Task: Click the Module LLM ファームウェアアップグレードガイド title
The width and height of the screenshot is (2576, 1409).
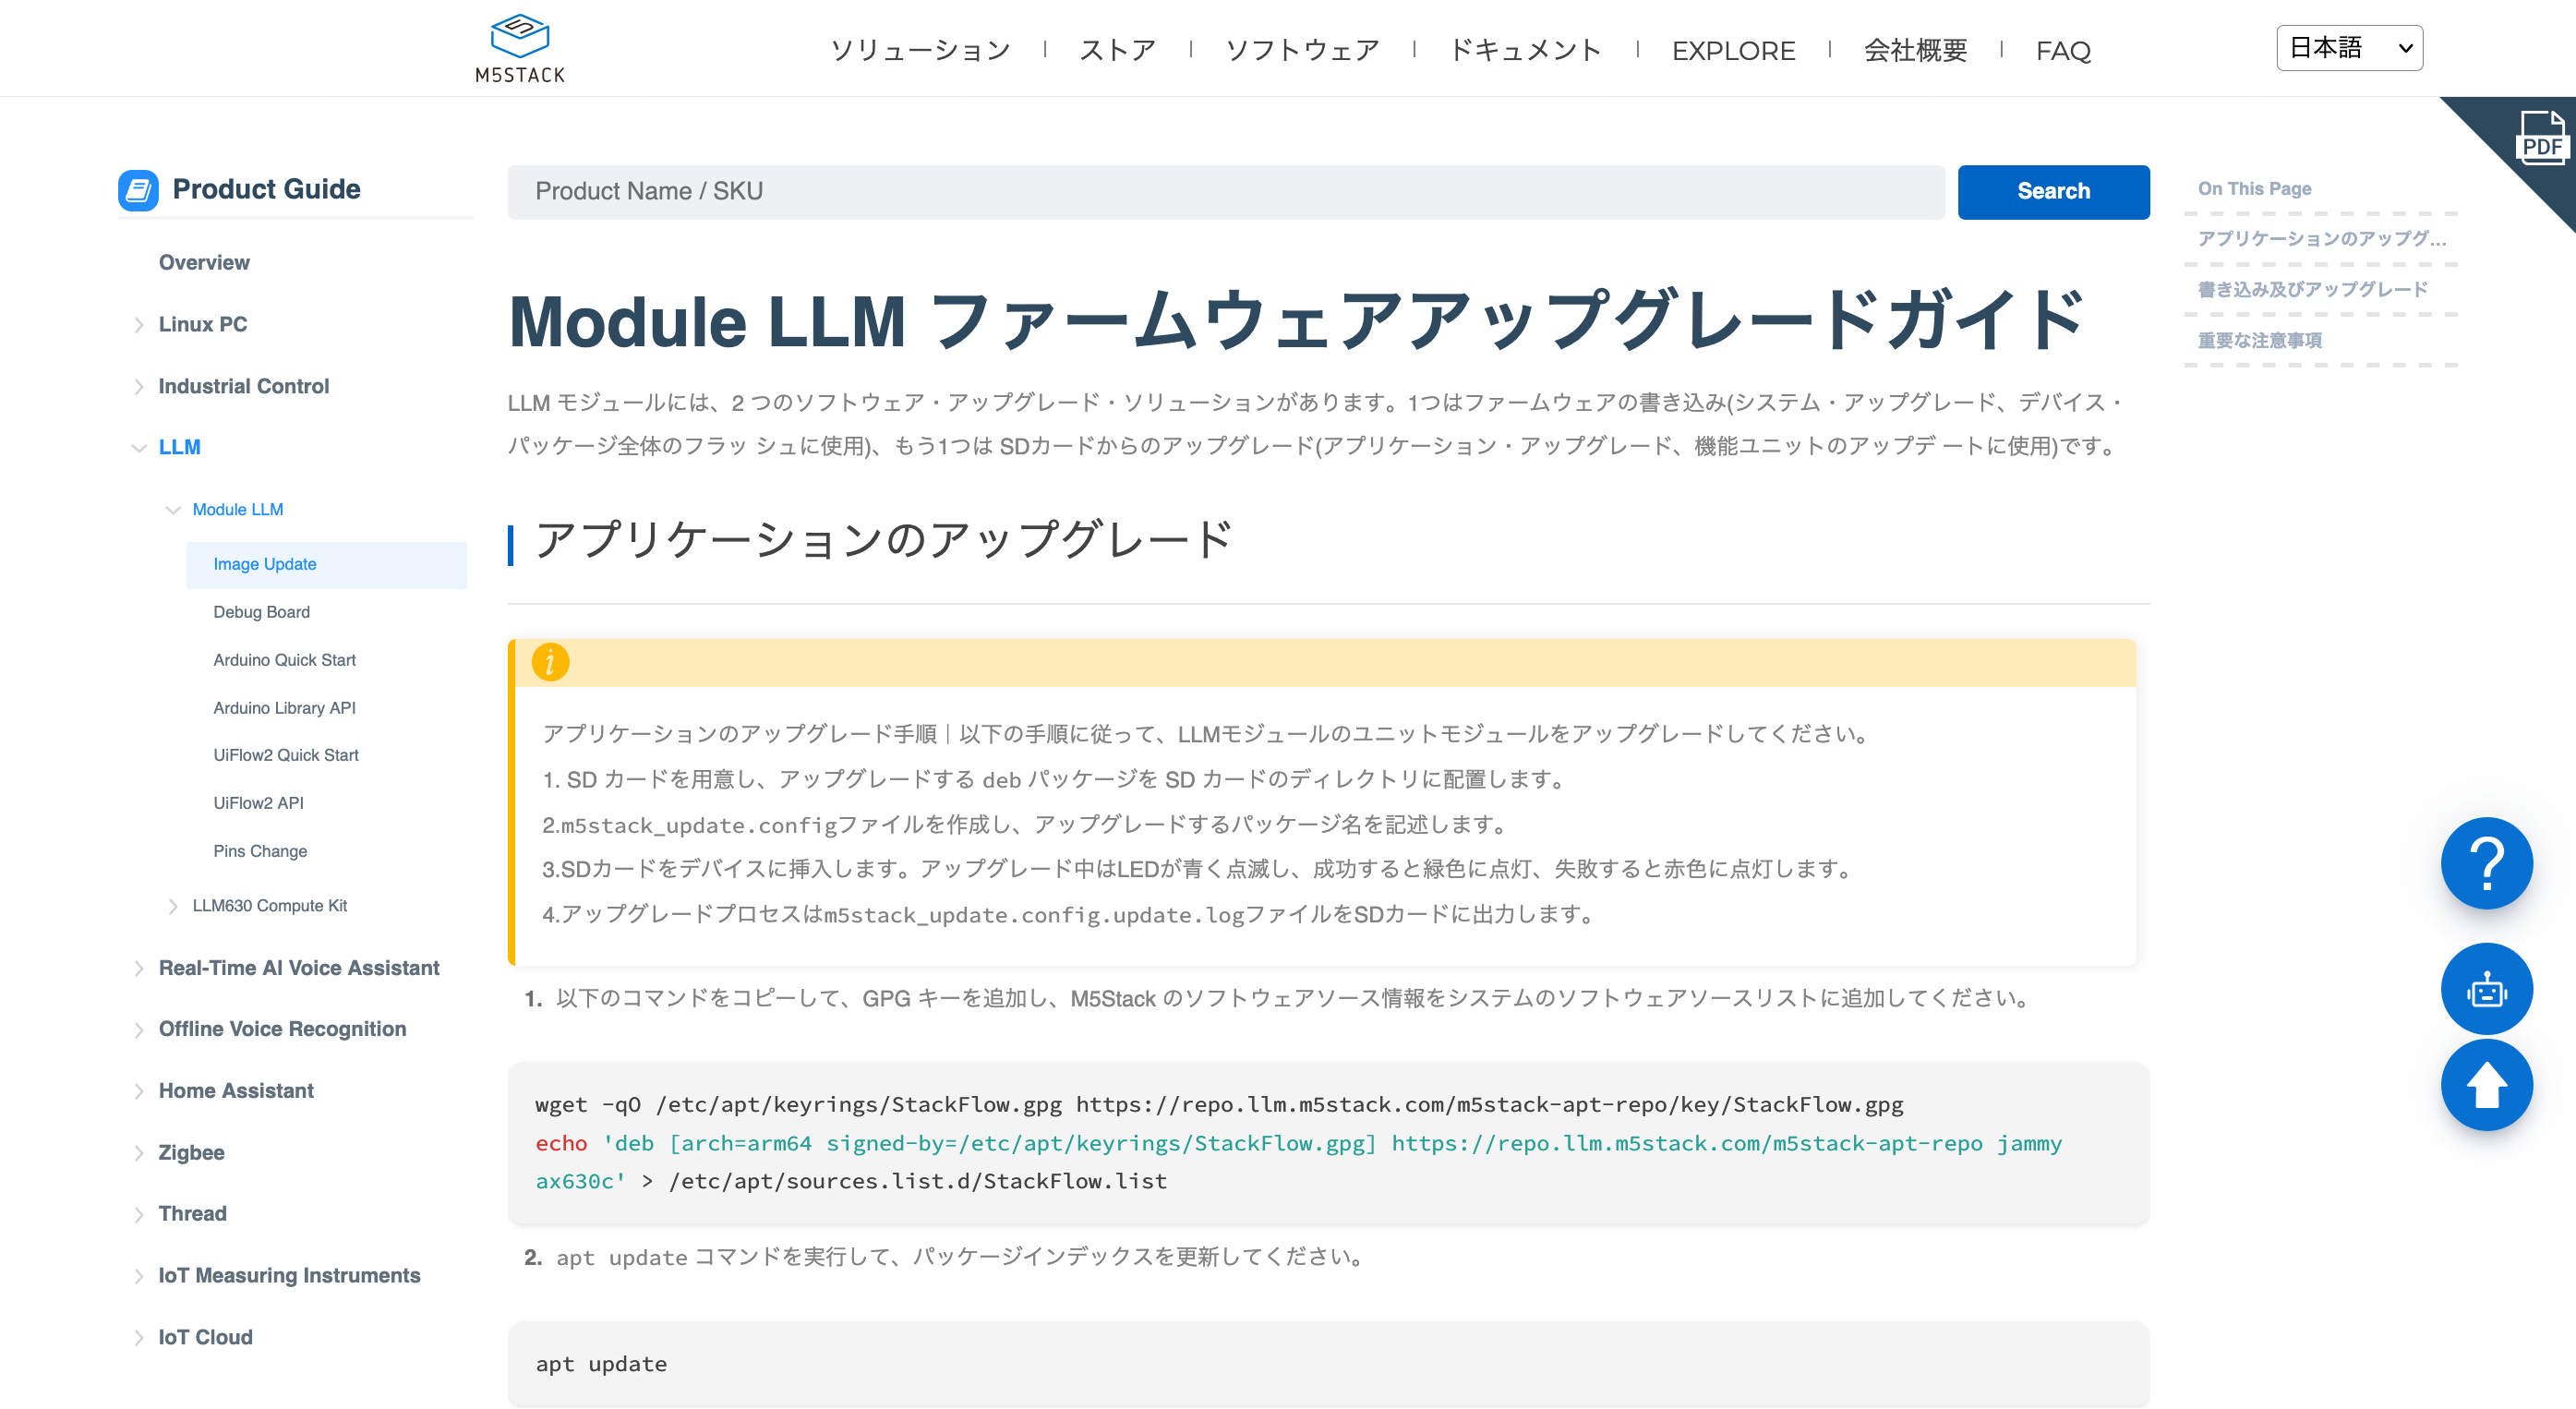Action: pos(1297,321)
